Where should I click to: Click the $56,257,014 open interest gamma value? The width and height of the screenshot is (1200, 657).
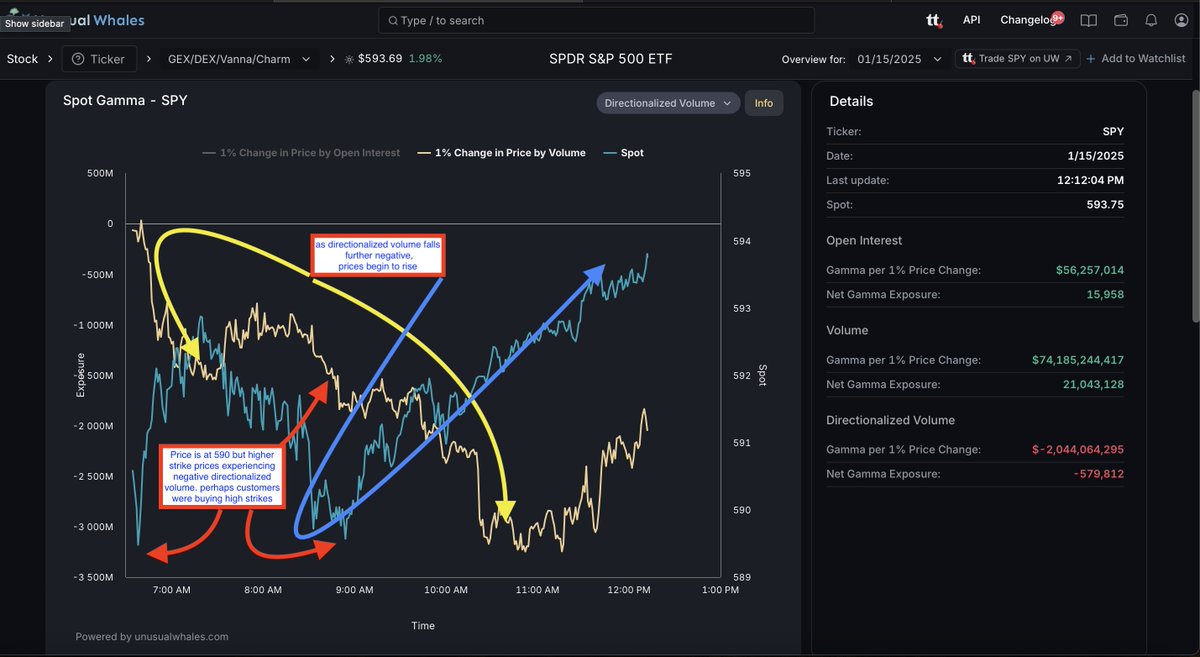1089,271
